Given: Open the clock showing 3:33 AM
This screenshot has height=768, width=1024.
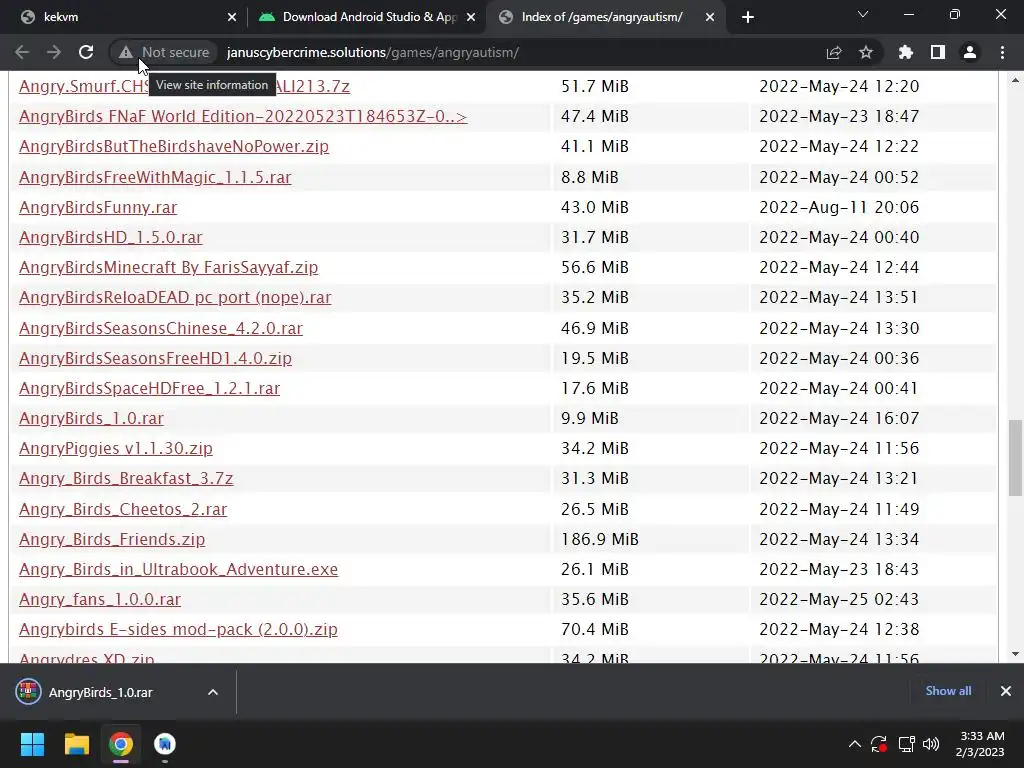Looking at the screenshot, I should tap(982, 744).
